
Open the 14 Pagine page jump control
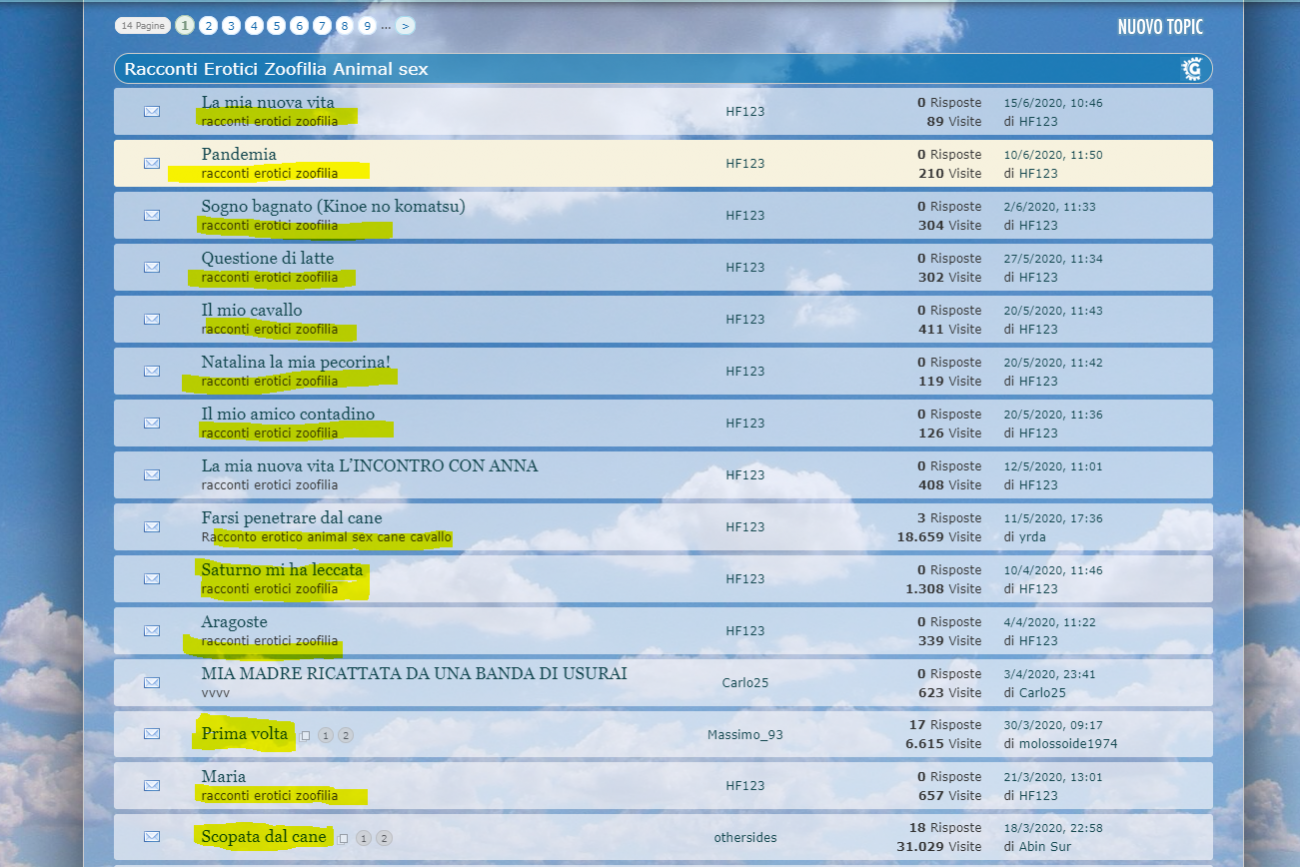click(x=142, y=26)
